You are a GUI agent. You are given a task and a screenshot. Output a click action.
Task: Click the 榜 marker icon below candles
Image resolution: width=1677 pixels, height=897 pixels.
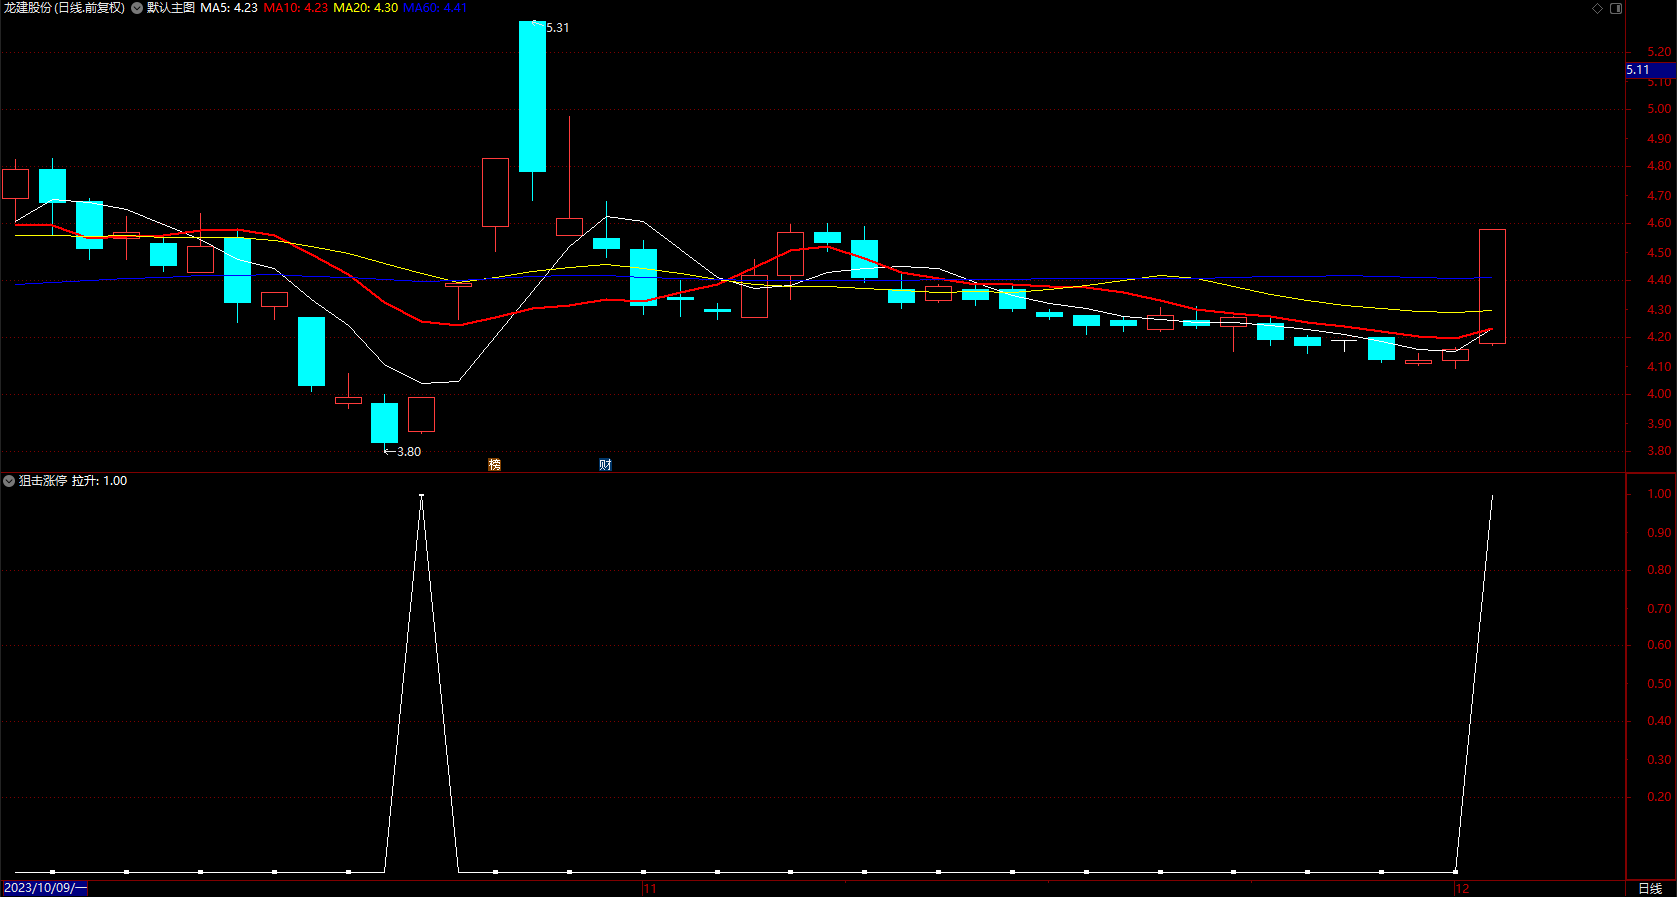494,464
